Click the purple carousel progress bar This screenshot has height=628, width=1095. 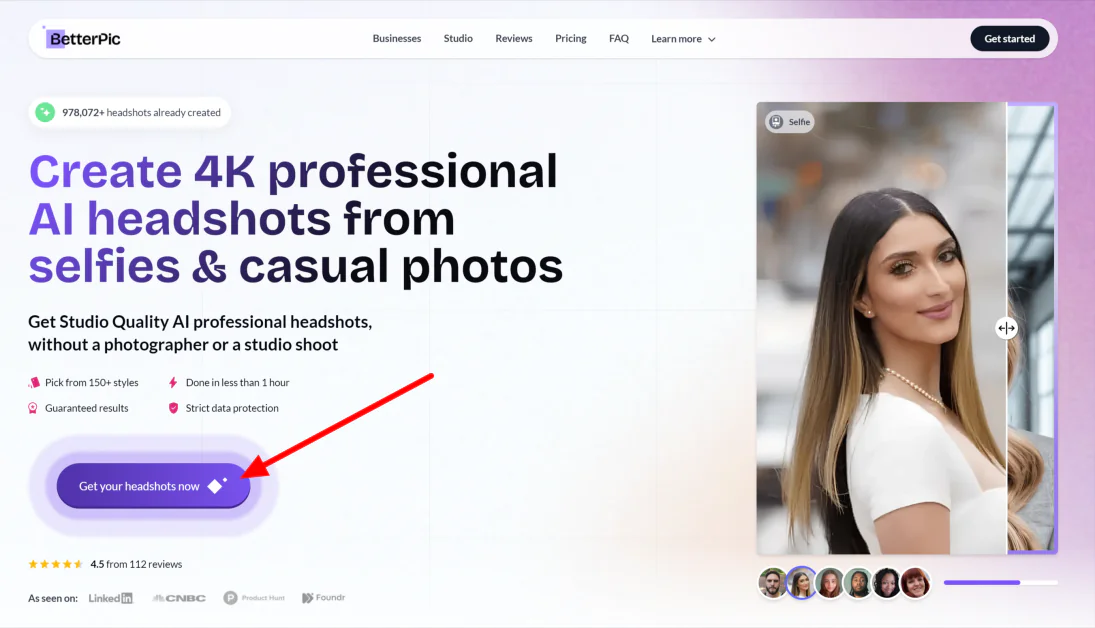coord(1000,582)
